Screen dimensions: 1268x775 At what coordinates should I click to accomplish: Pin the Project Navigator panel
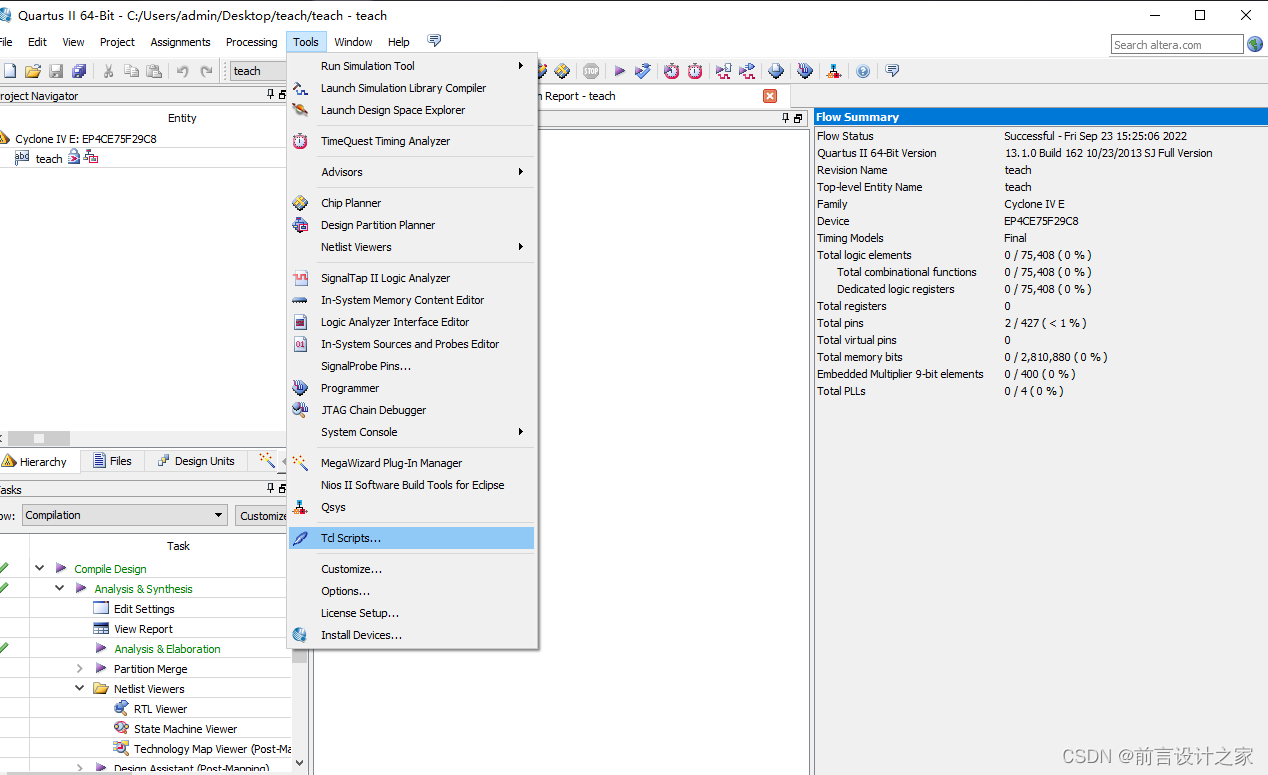coord(270,95)
